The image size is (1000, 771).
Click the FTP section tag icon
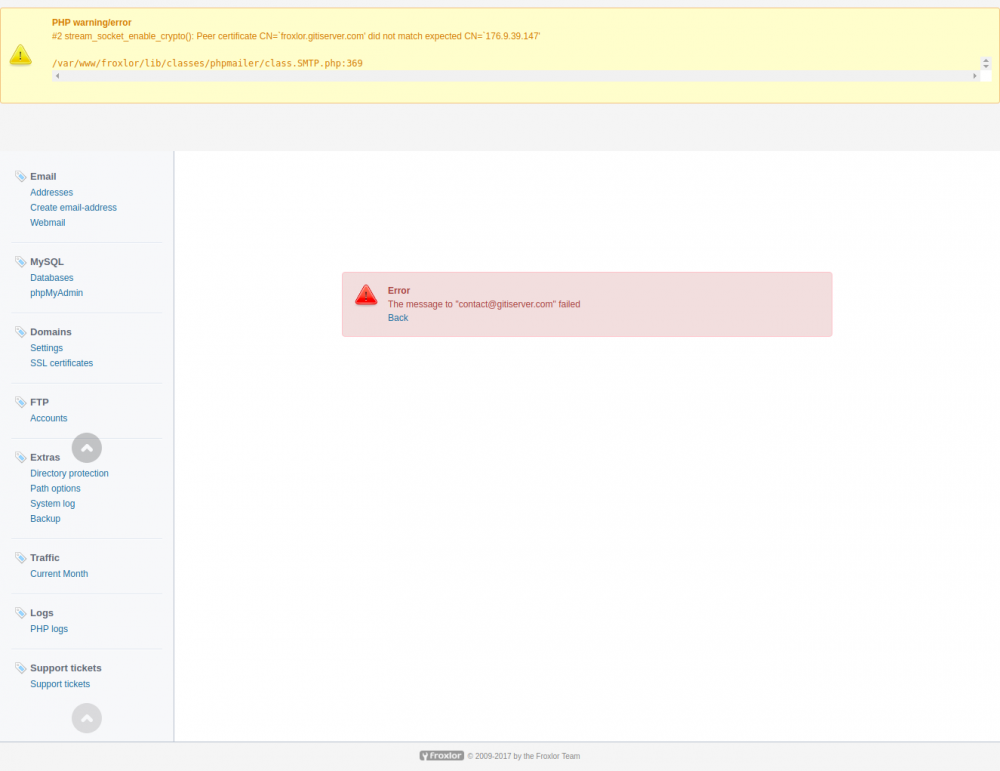[x=19, y=401]
